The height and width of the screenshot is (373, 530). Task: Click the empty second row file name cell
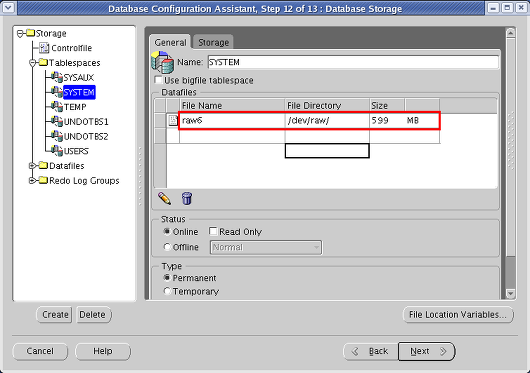pos(232,136)
